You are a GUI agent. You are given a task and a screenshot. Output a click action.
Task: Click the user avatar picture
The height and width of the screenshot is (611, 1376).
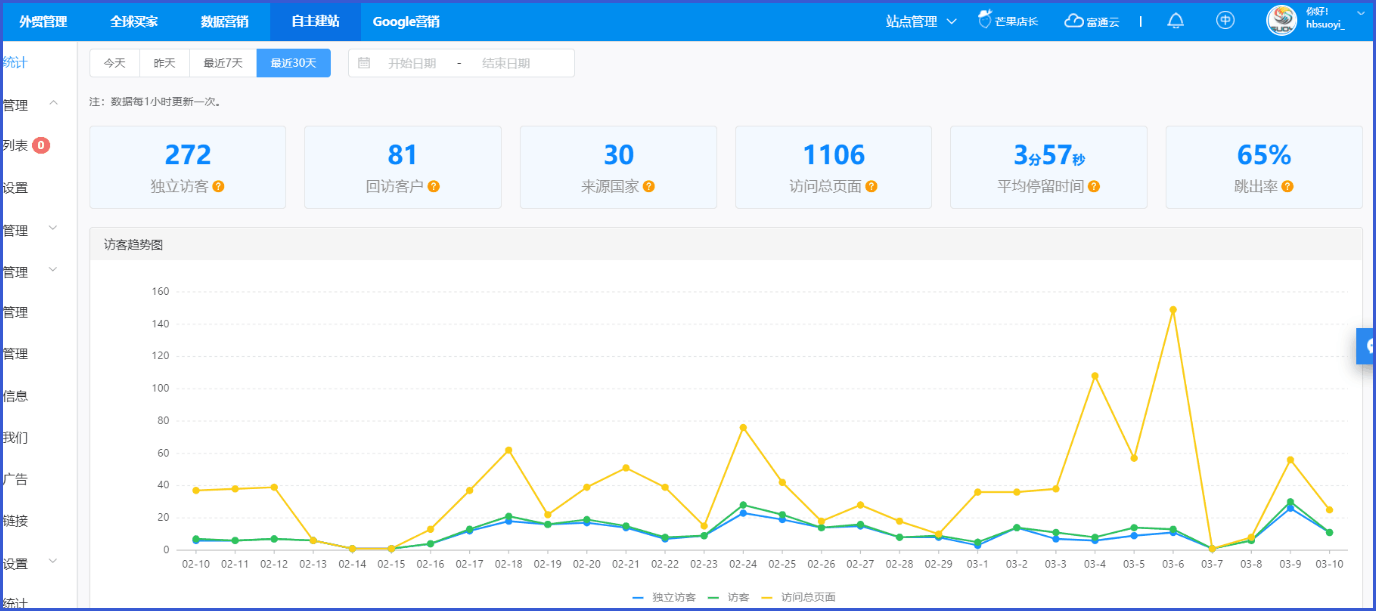[1282, 20]
